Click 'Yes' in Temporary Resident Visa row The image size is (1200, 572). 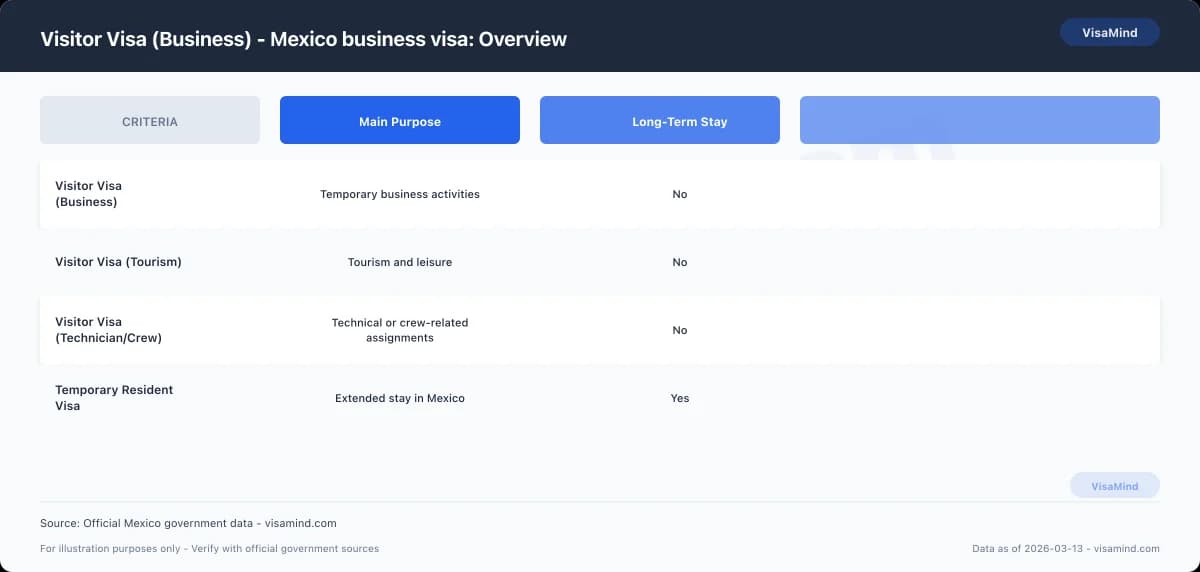click(x=680, y=398)
